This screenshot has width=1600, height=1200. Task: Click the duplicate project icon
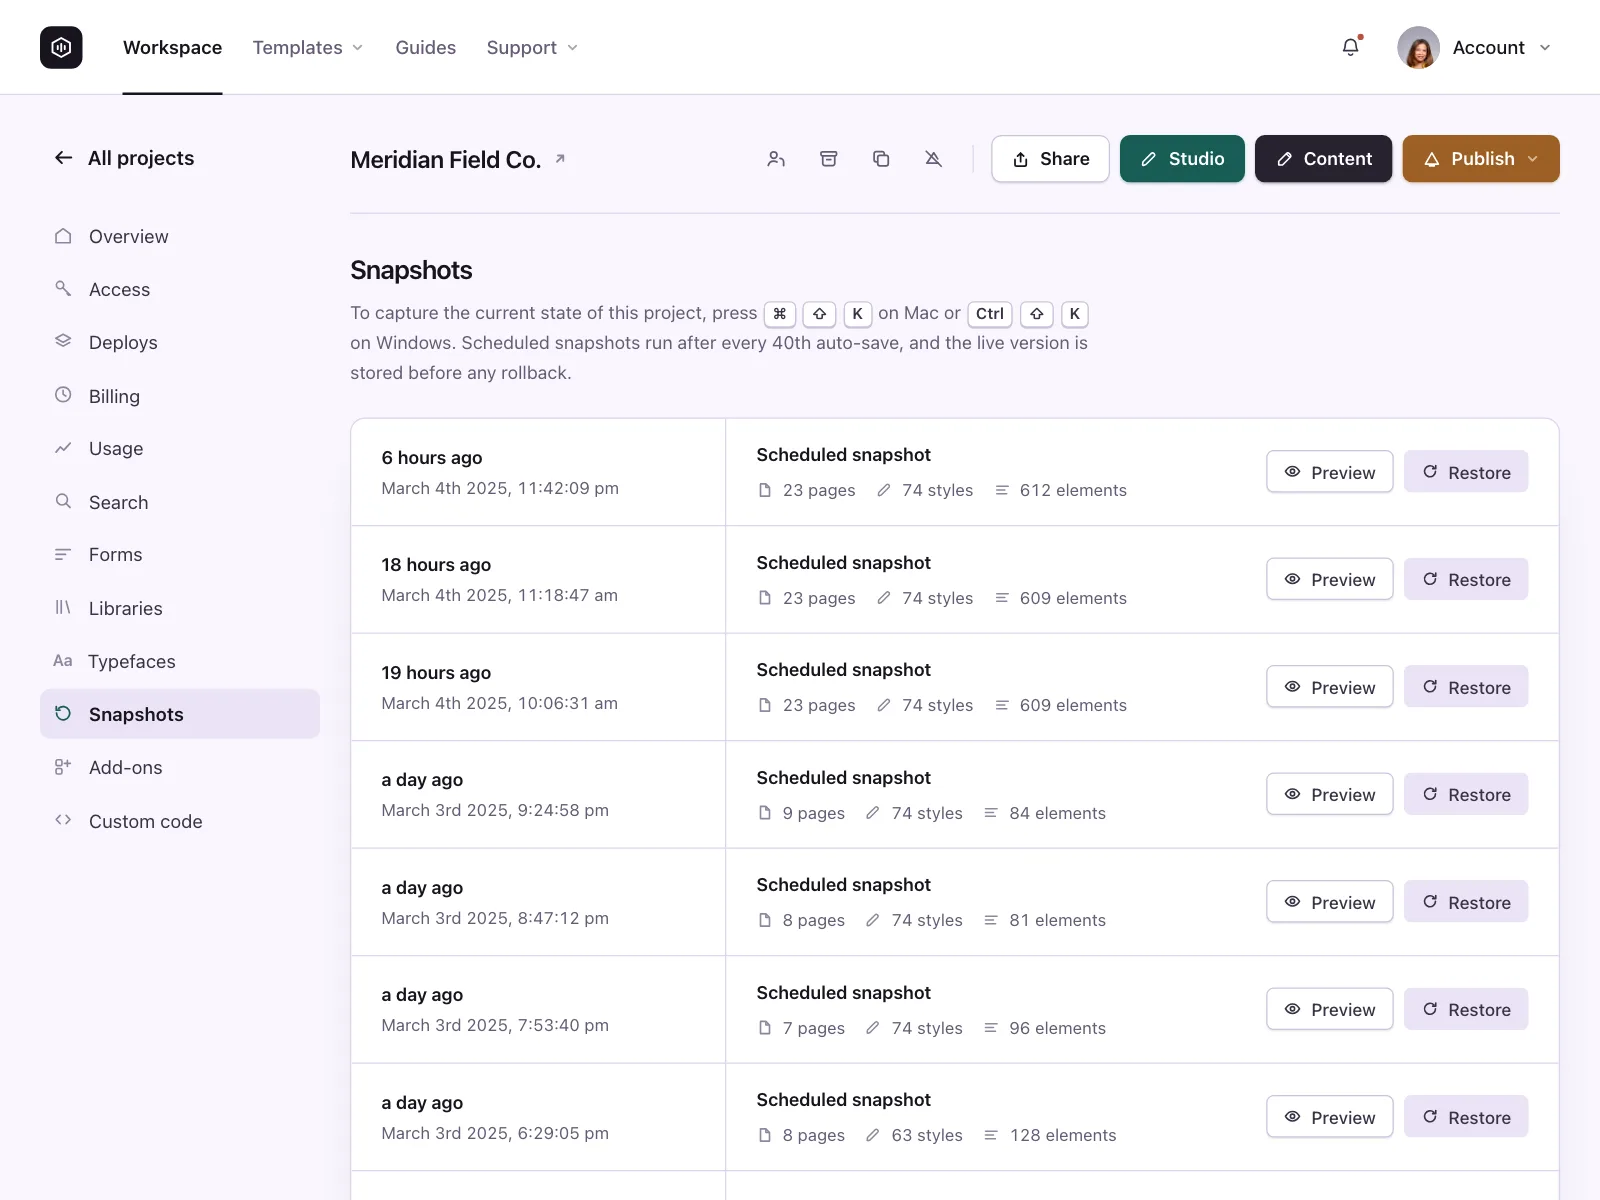881,159
